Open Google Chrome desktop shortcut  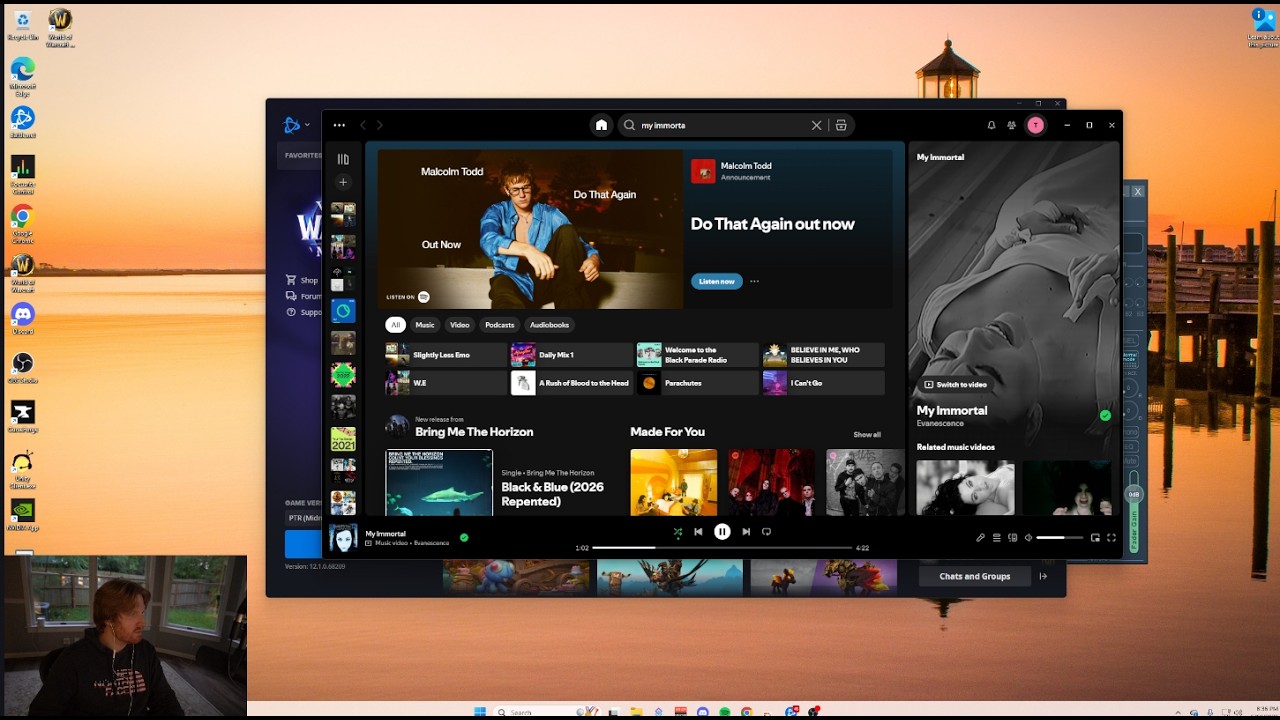pos(22,224)
